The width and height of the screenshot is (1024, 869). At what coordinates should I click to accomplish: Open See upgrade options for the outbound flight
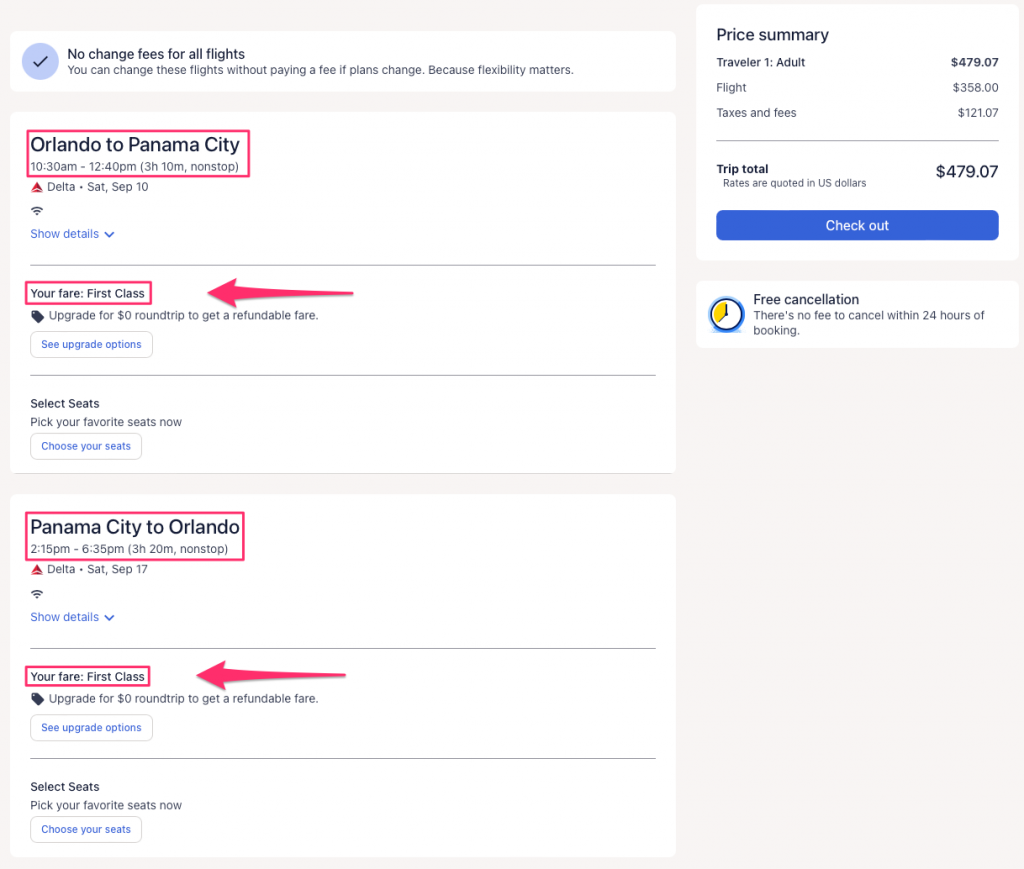click(x=91, y=344)
